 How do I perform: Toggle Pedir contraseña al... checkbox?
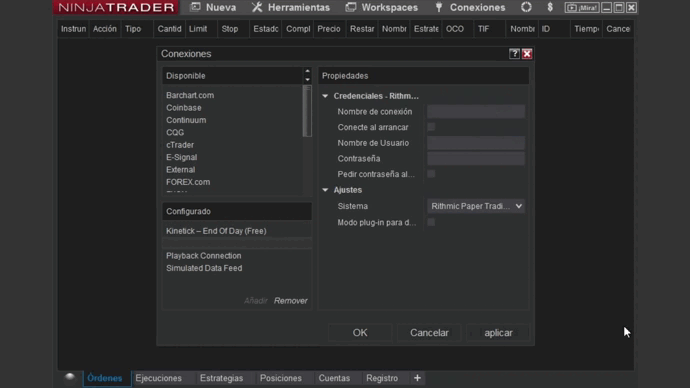(x=431, y=174)
